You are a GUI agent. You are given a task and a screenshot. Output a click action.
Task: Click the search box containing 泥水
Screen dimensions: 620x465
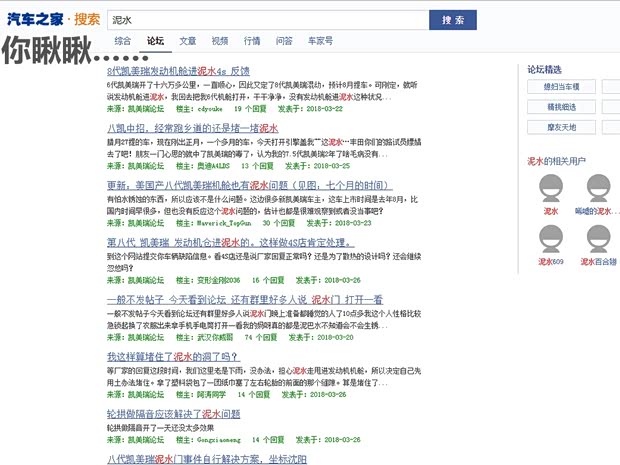click(x=268, y=20)
